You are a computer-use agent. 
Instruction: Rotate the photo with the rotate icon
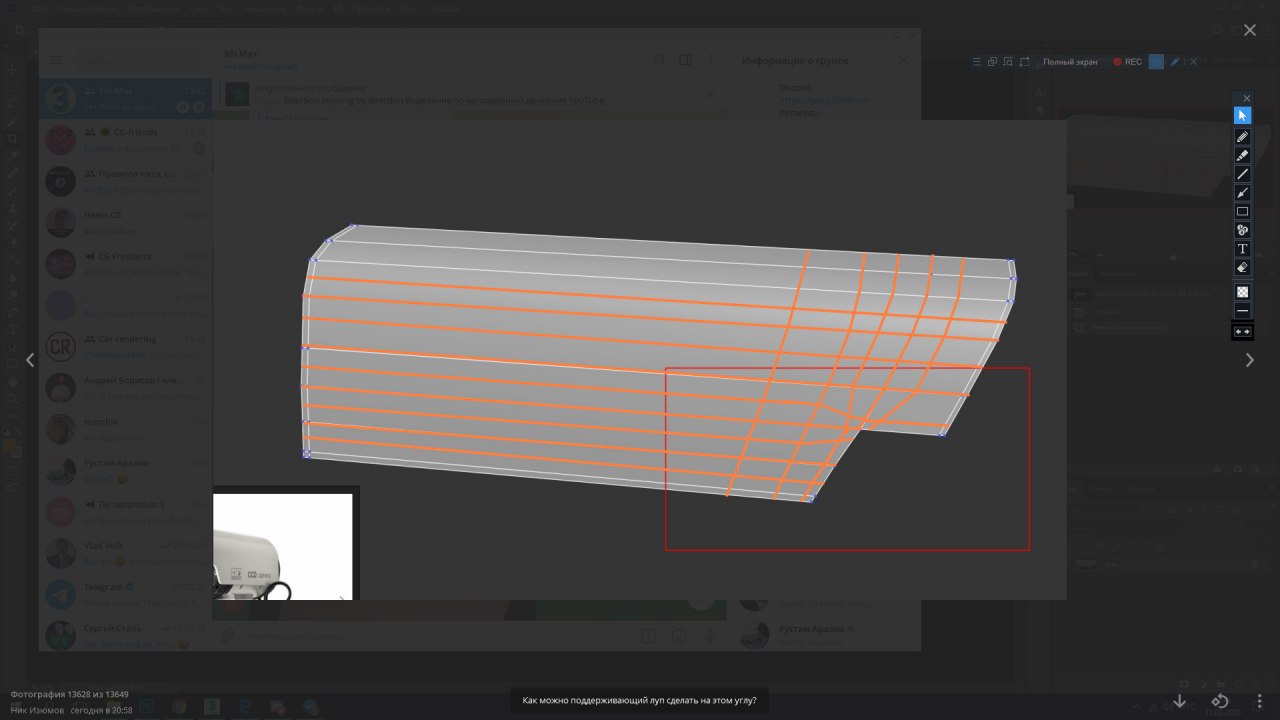coord(1220,701)
